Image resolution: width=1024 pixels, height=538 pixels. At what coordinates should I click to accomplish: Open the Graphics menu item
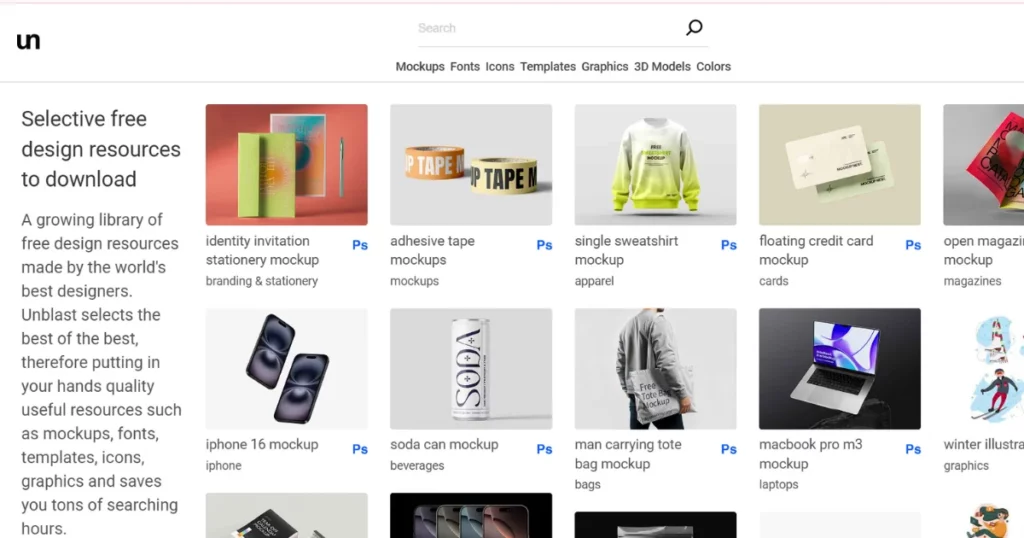click(x=605, y=67)
